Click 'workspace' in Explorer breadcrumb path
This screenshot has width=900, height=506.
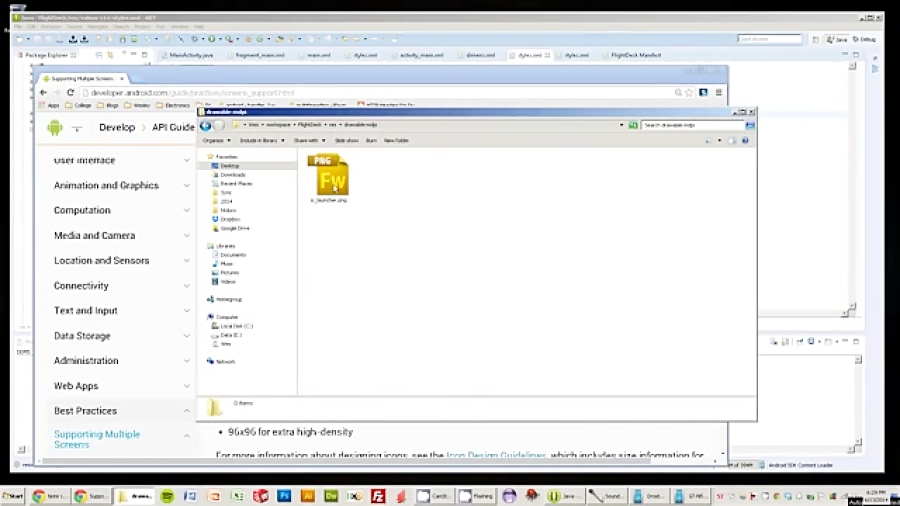pos(278,125)
